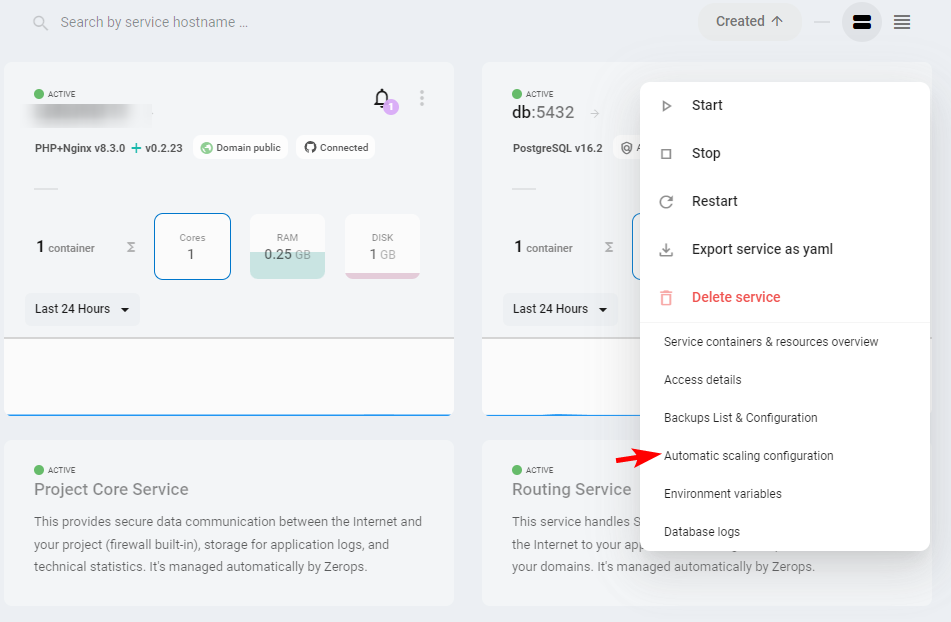Select Stop in the service menu

[x=706, y=153]
